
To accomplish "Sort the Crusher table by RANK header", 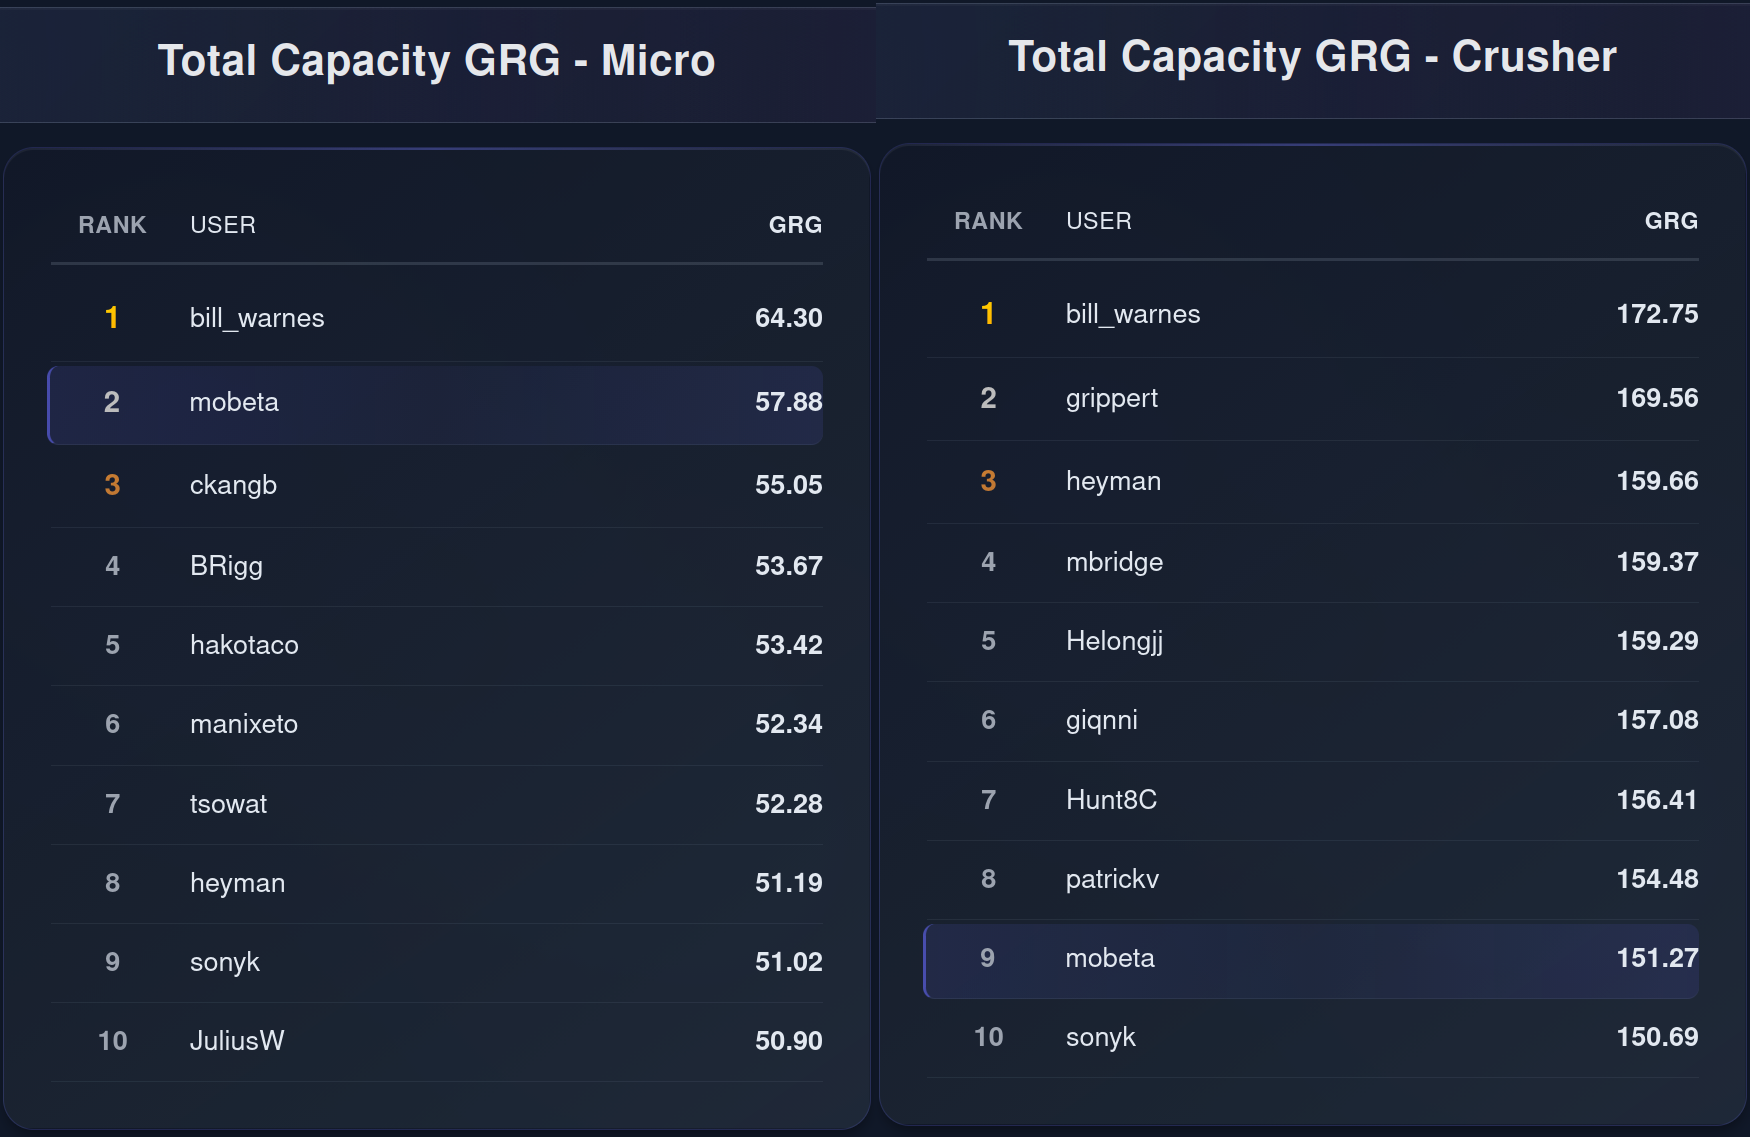I will (x=988, y=221).
